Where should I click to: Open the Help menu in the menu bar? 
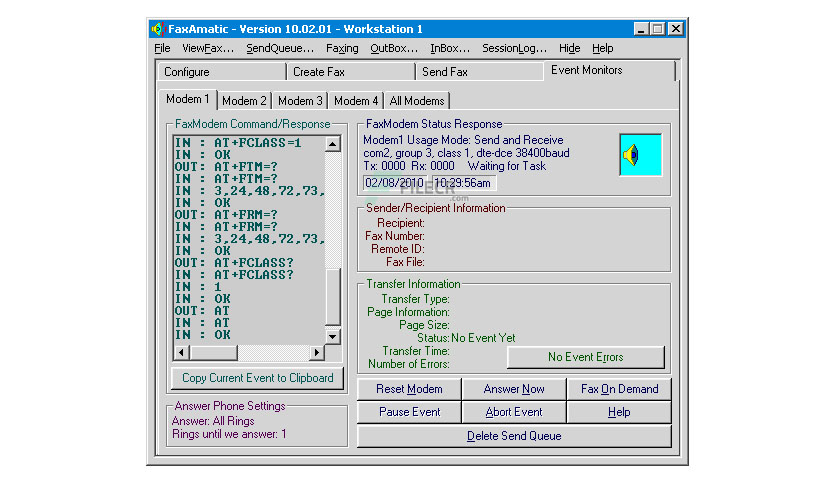[602, 49]
